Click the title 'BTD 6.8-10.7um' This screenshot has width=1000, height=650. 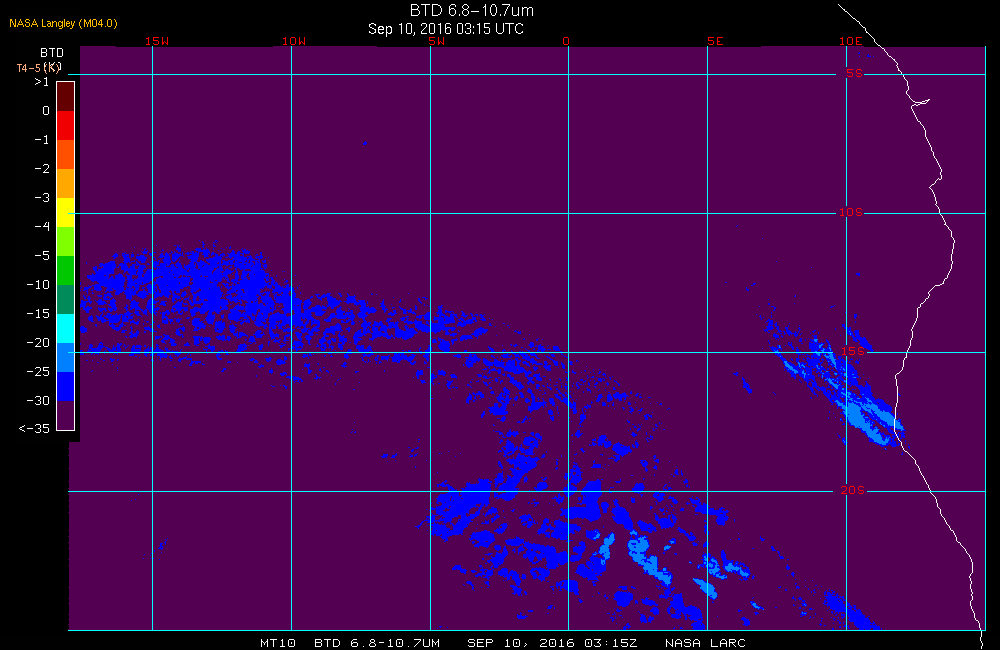coord(471,10)
